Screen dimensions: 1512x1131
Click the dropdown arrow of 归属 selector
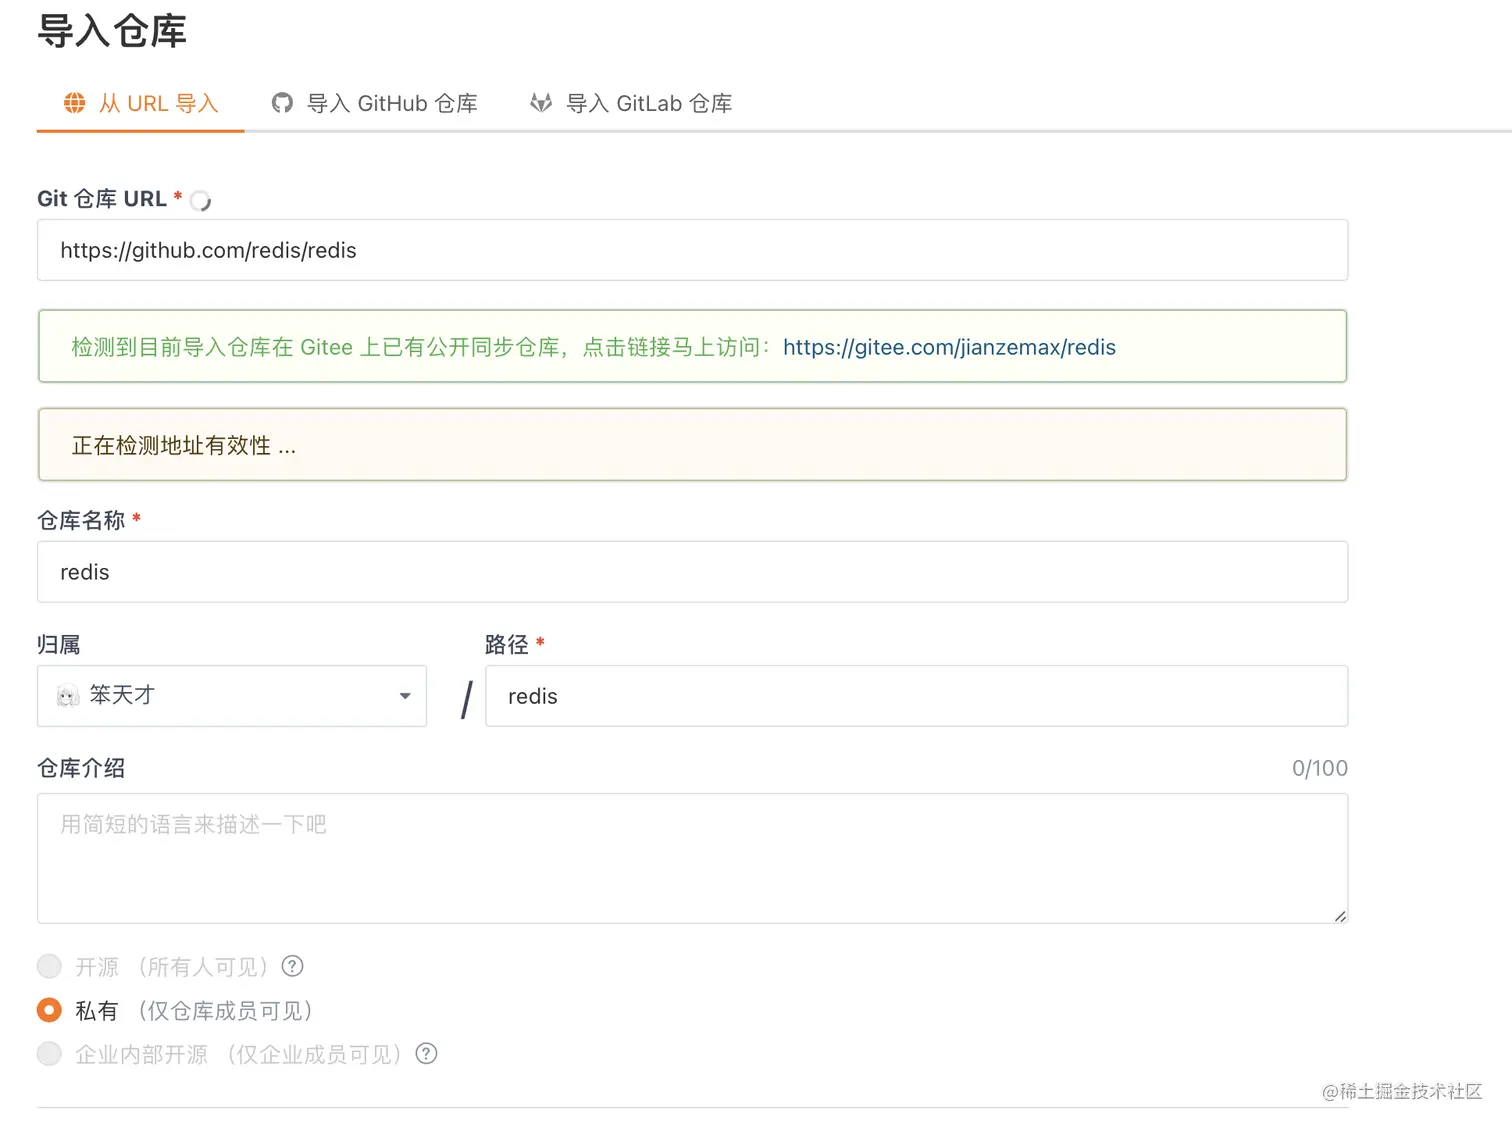pos(405,696)
